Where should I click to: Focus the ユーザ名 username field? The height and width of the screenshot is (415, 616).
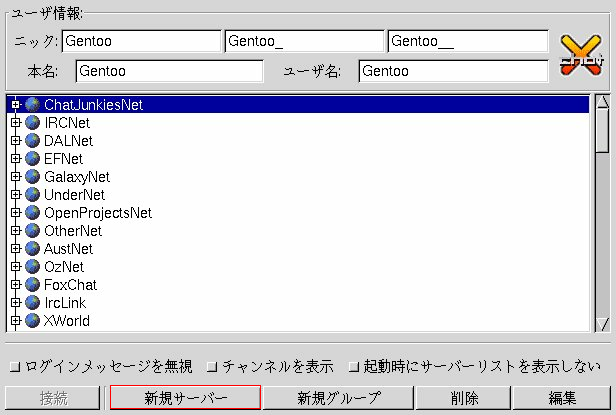tap(453, 71)
